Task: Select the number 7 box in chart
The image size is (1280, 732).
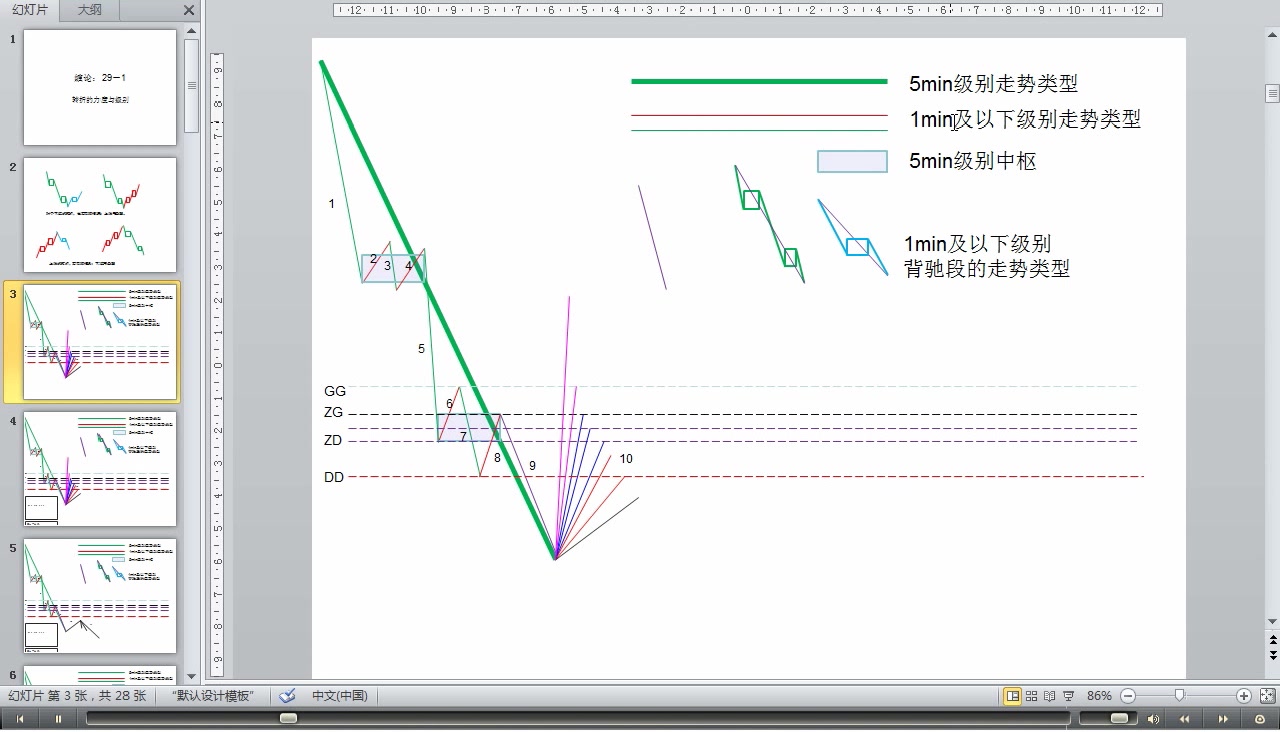Action: 468,428
